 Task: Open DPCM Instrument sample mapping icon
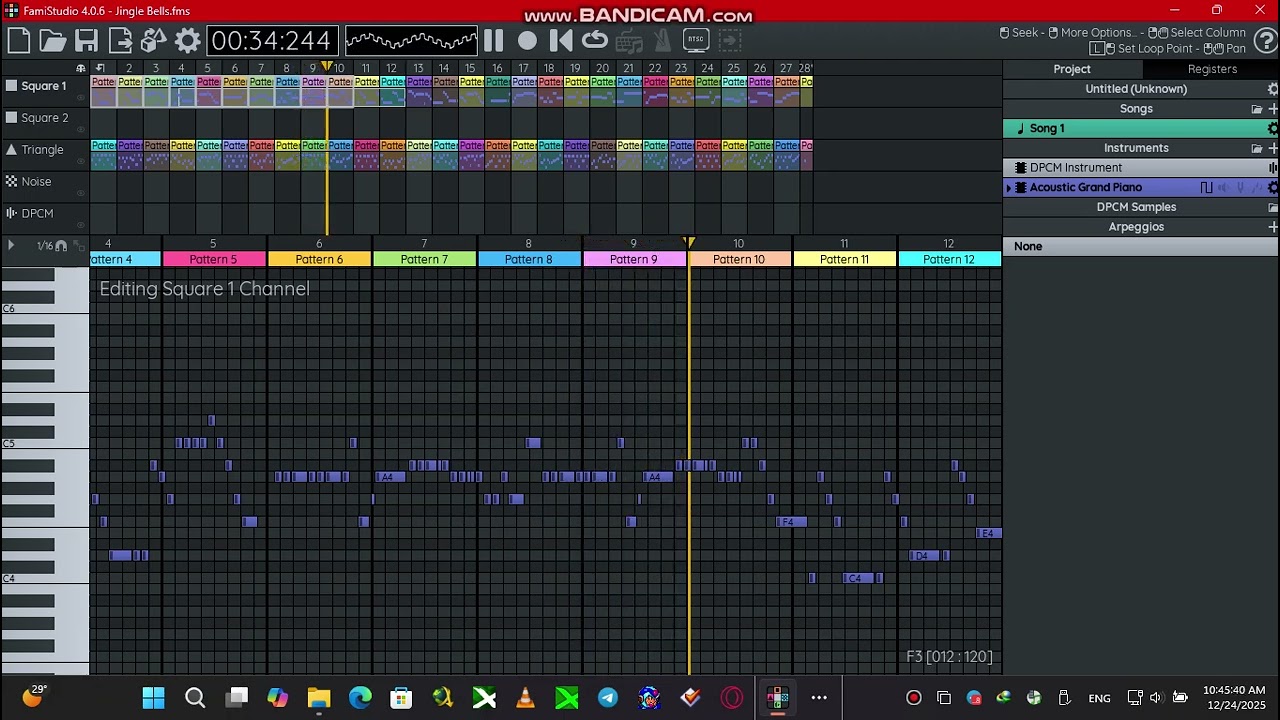click(x=1273, y=168)
